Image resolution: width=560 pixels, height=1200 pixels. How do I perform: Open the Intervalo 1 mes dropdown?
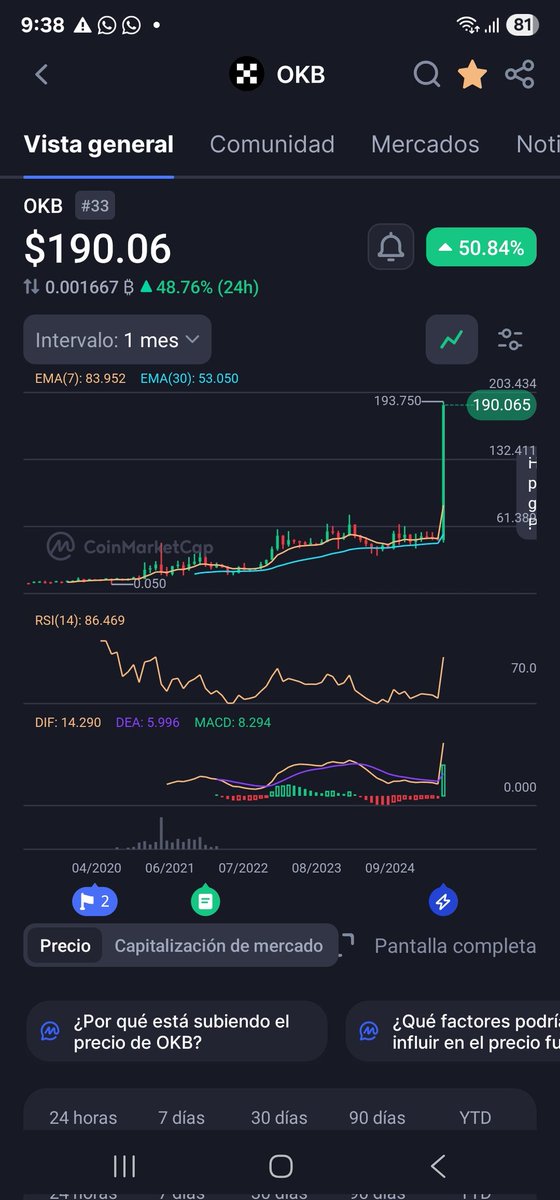tap(117, 340)
